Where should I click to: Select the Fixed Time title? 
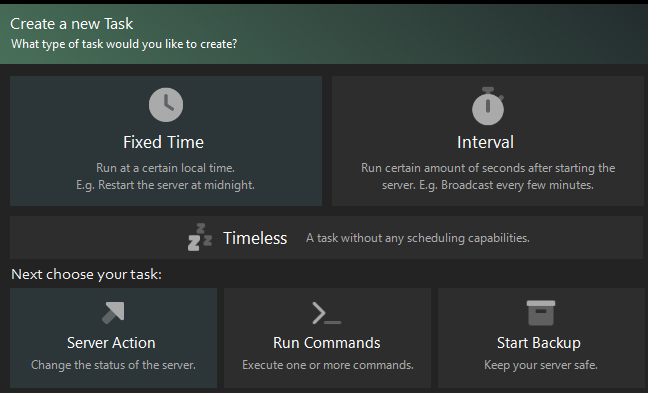click(x=164, y=142)
